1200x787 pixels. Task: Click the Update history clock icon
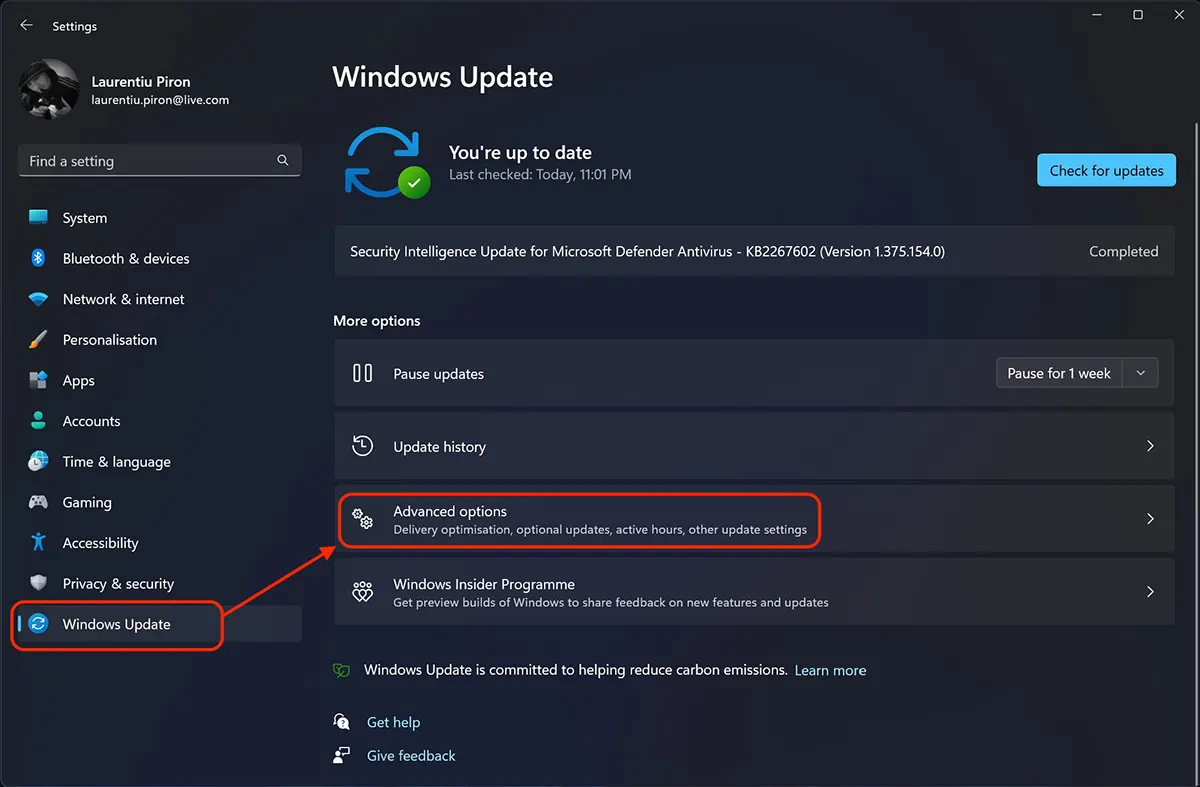[x=363, y=446]
